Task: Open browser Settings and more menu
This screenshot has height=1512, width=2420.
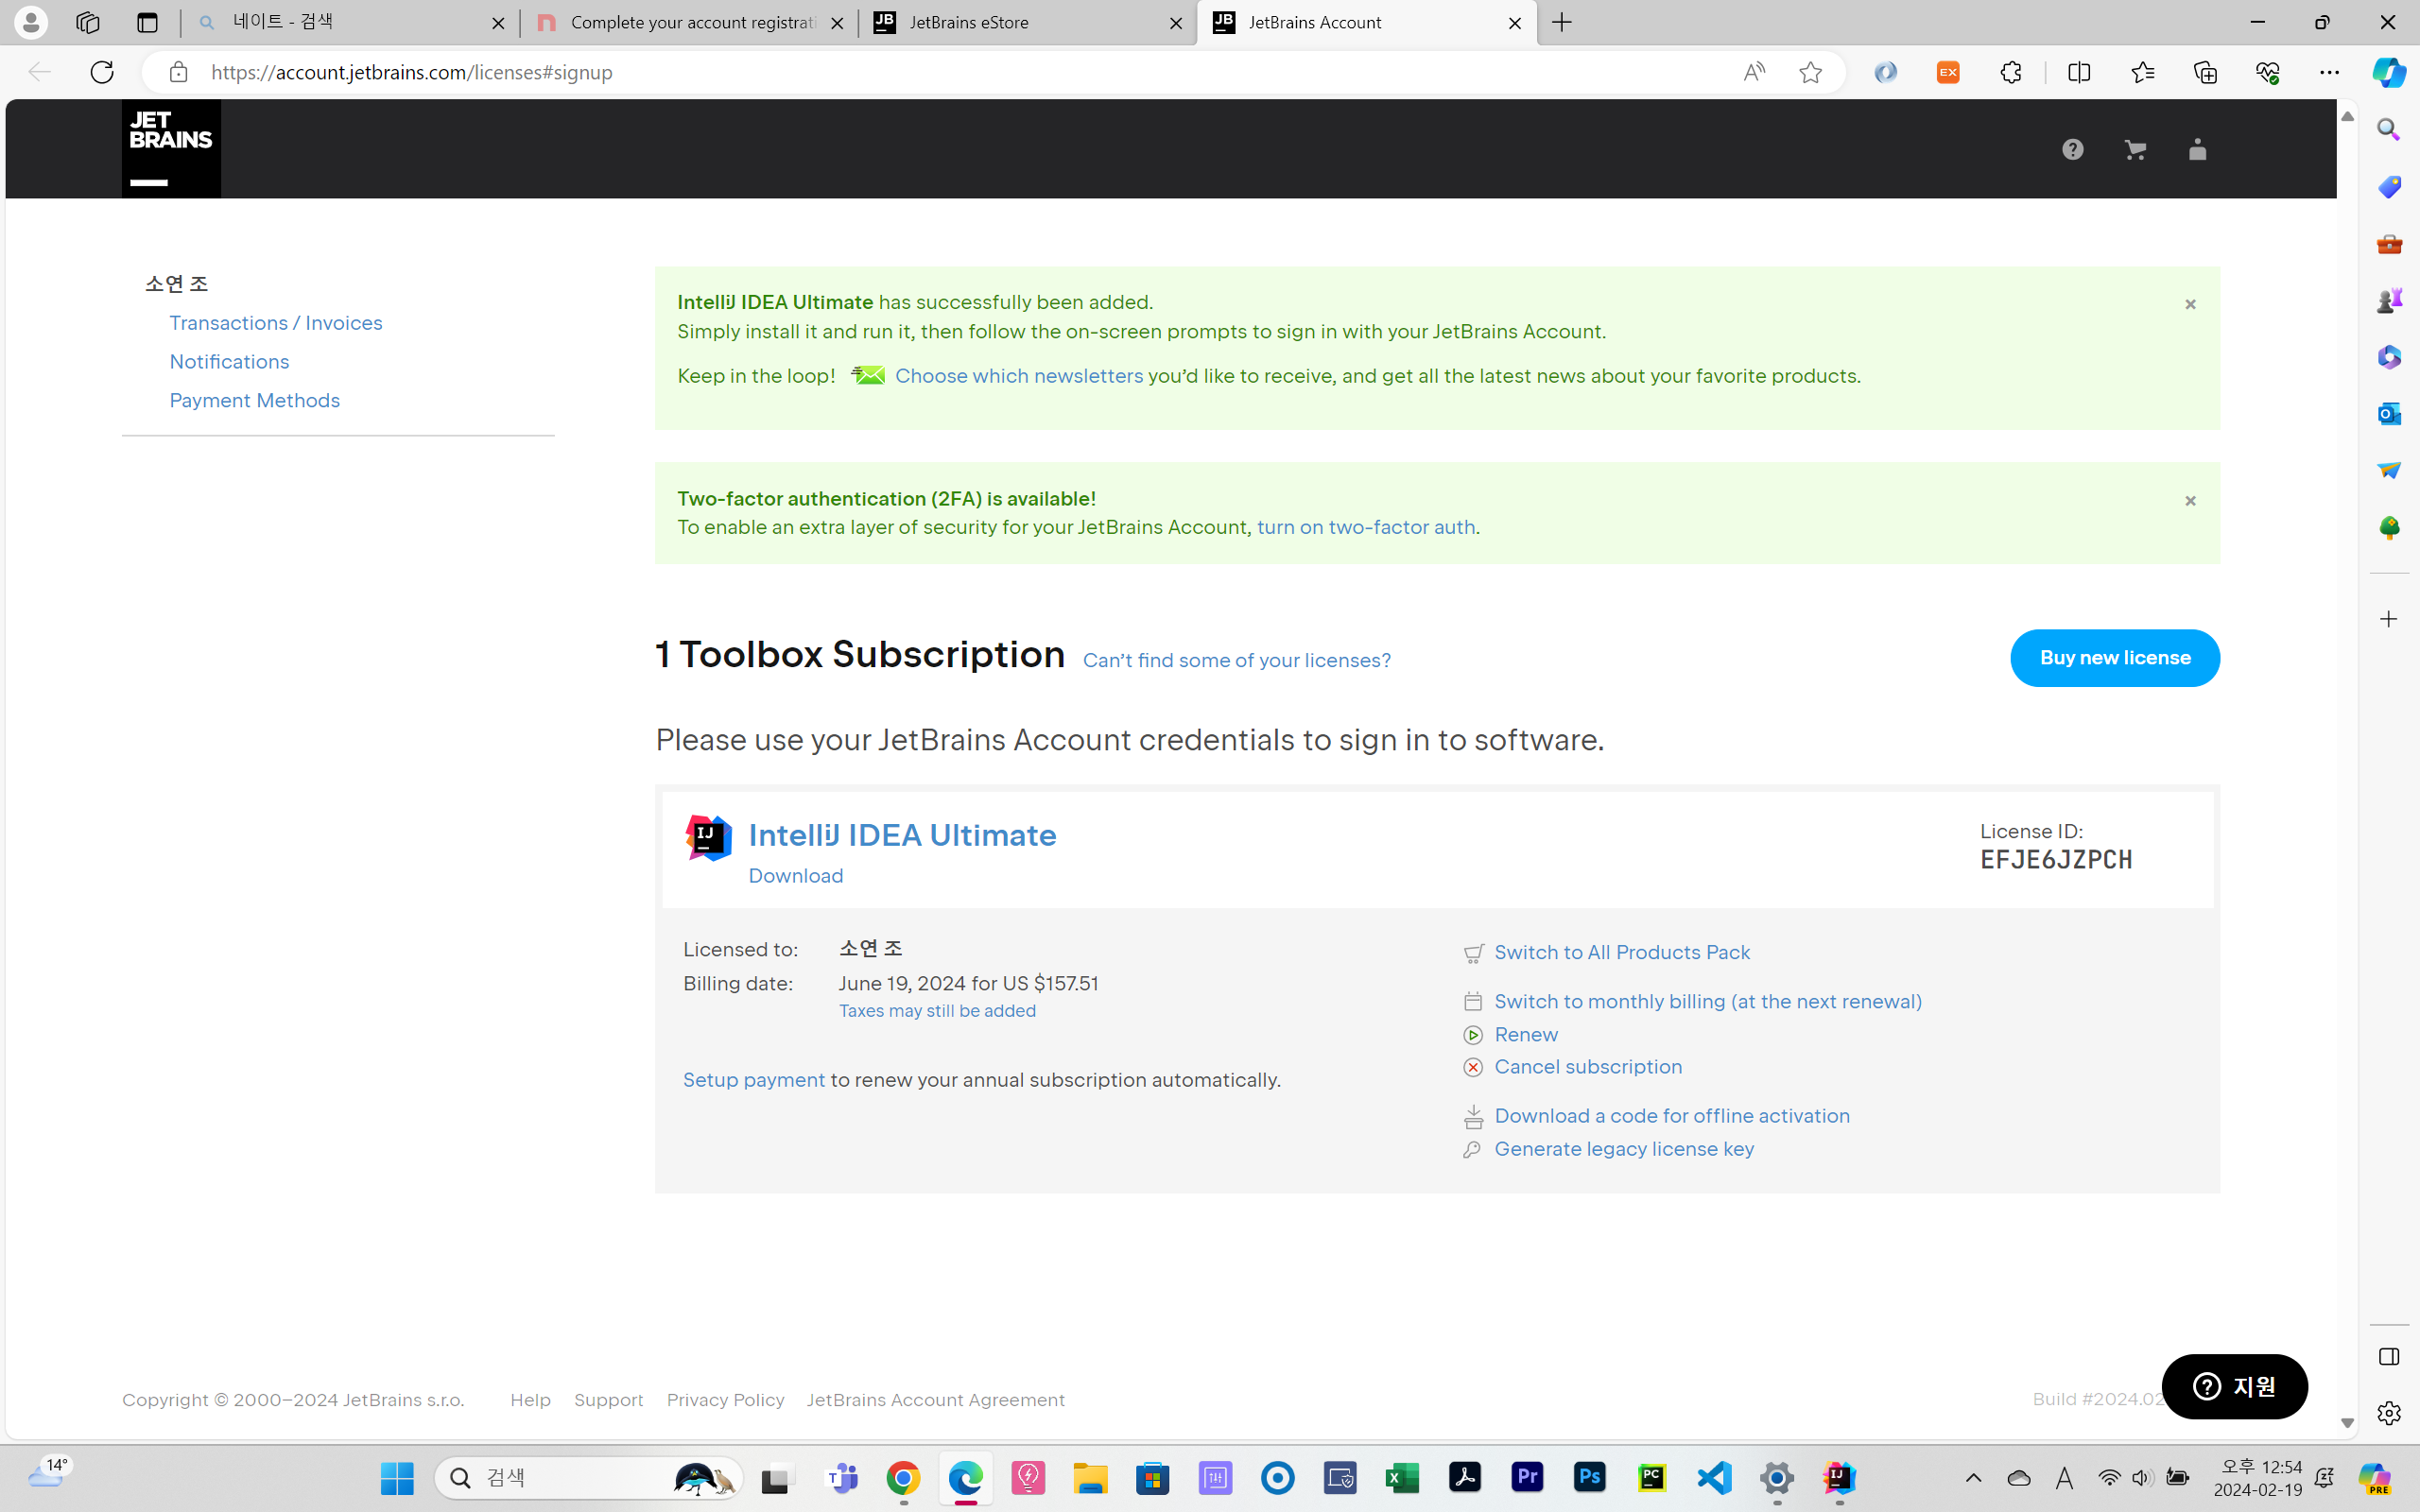Action: pyautogui.click(x=2329, y=72)
